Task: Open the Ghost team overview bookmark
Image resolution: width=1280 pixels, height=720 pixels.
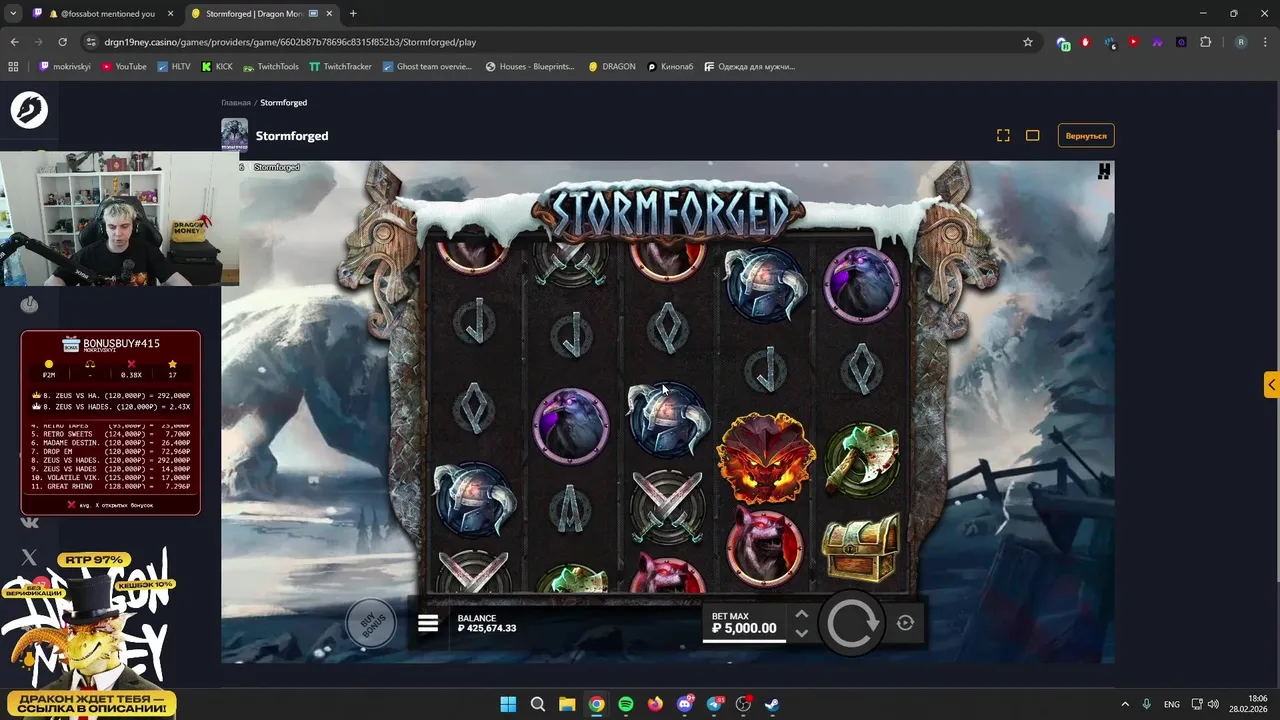Action: tap(427, 67)
